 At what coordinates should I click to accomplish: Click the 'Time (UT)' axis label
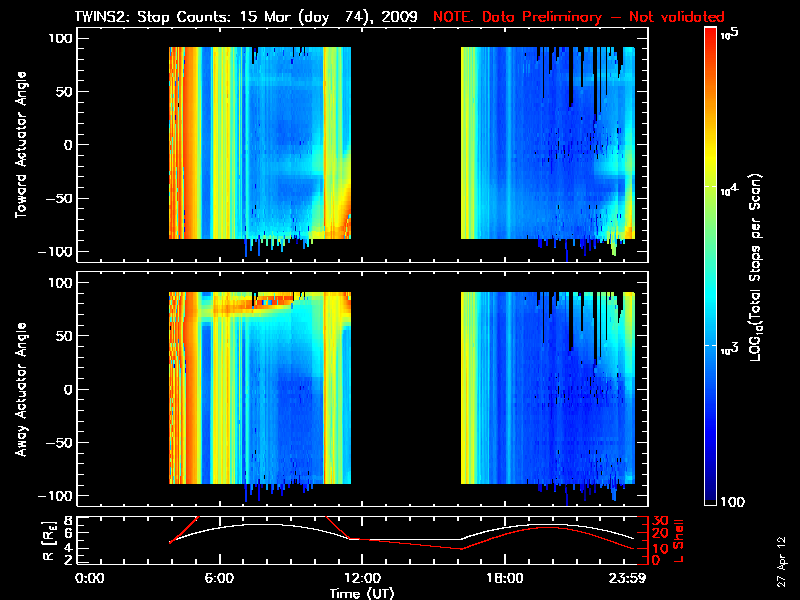tap(362, 593)
